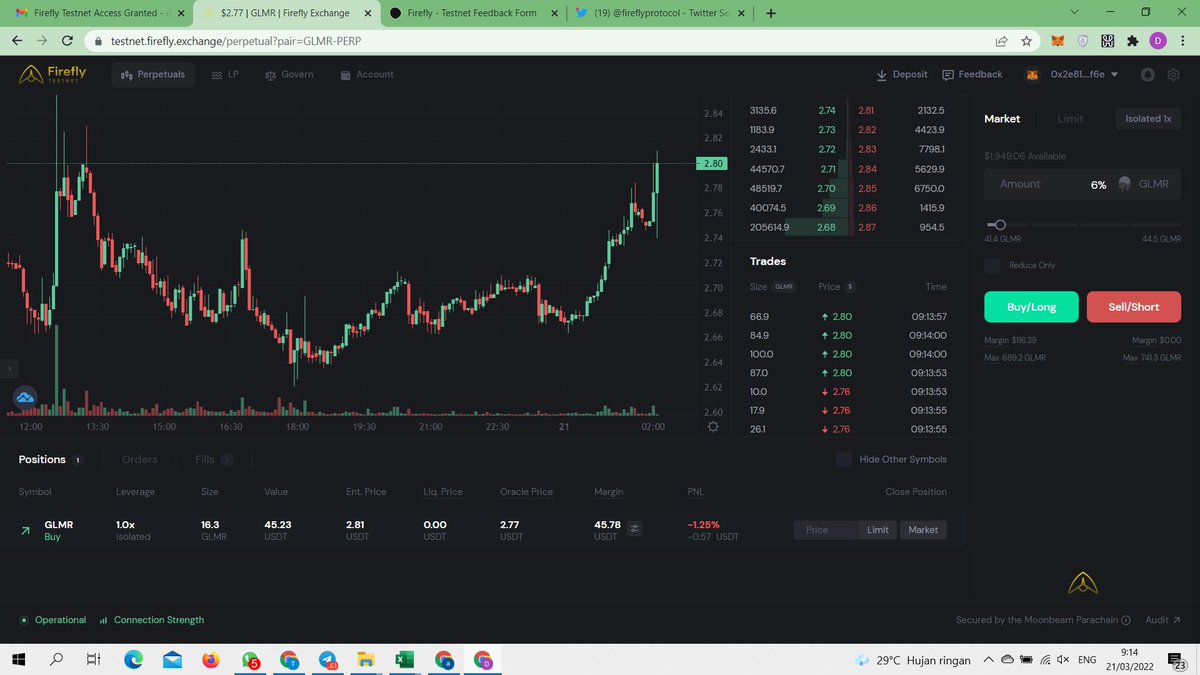Switch to the Fills tab

point(205,459)
